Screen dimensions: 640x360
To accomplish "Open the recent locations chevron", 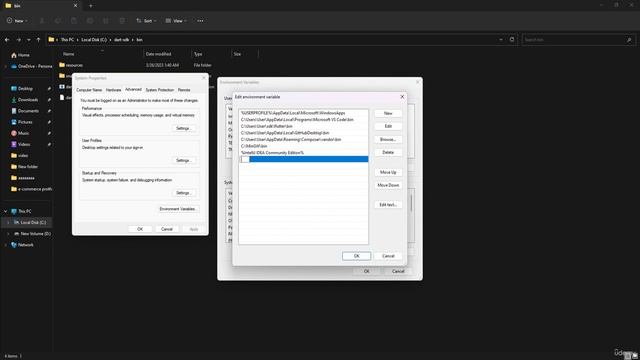I will point(29,40).
